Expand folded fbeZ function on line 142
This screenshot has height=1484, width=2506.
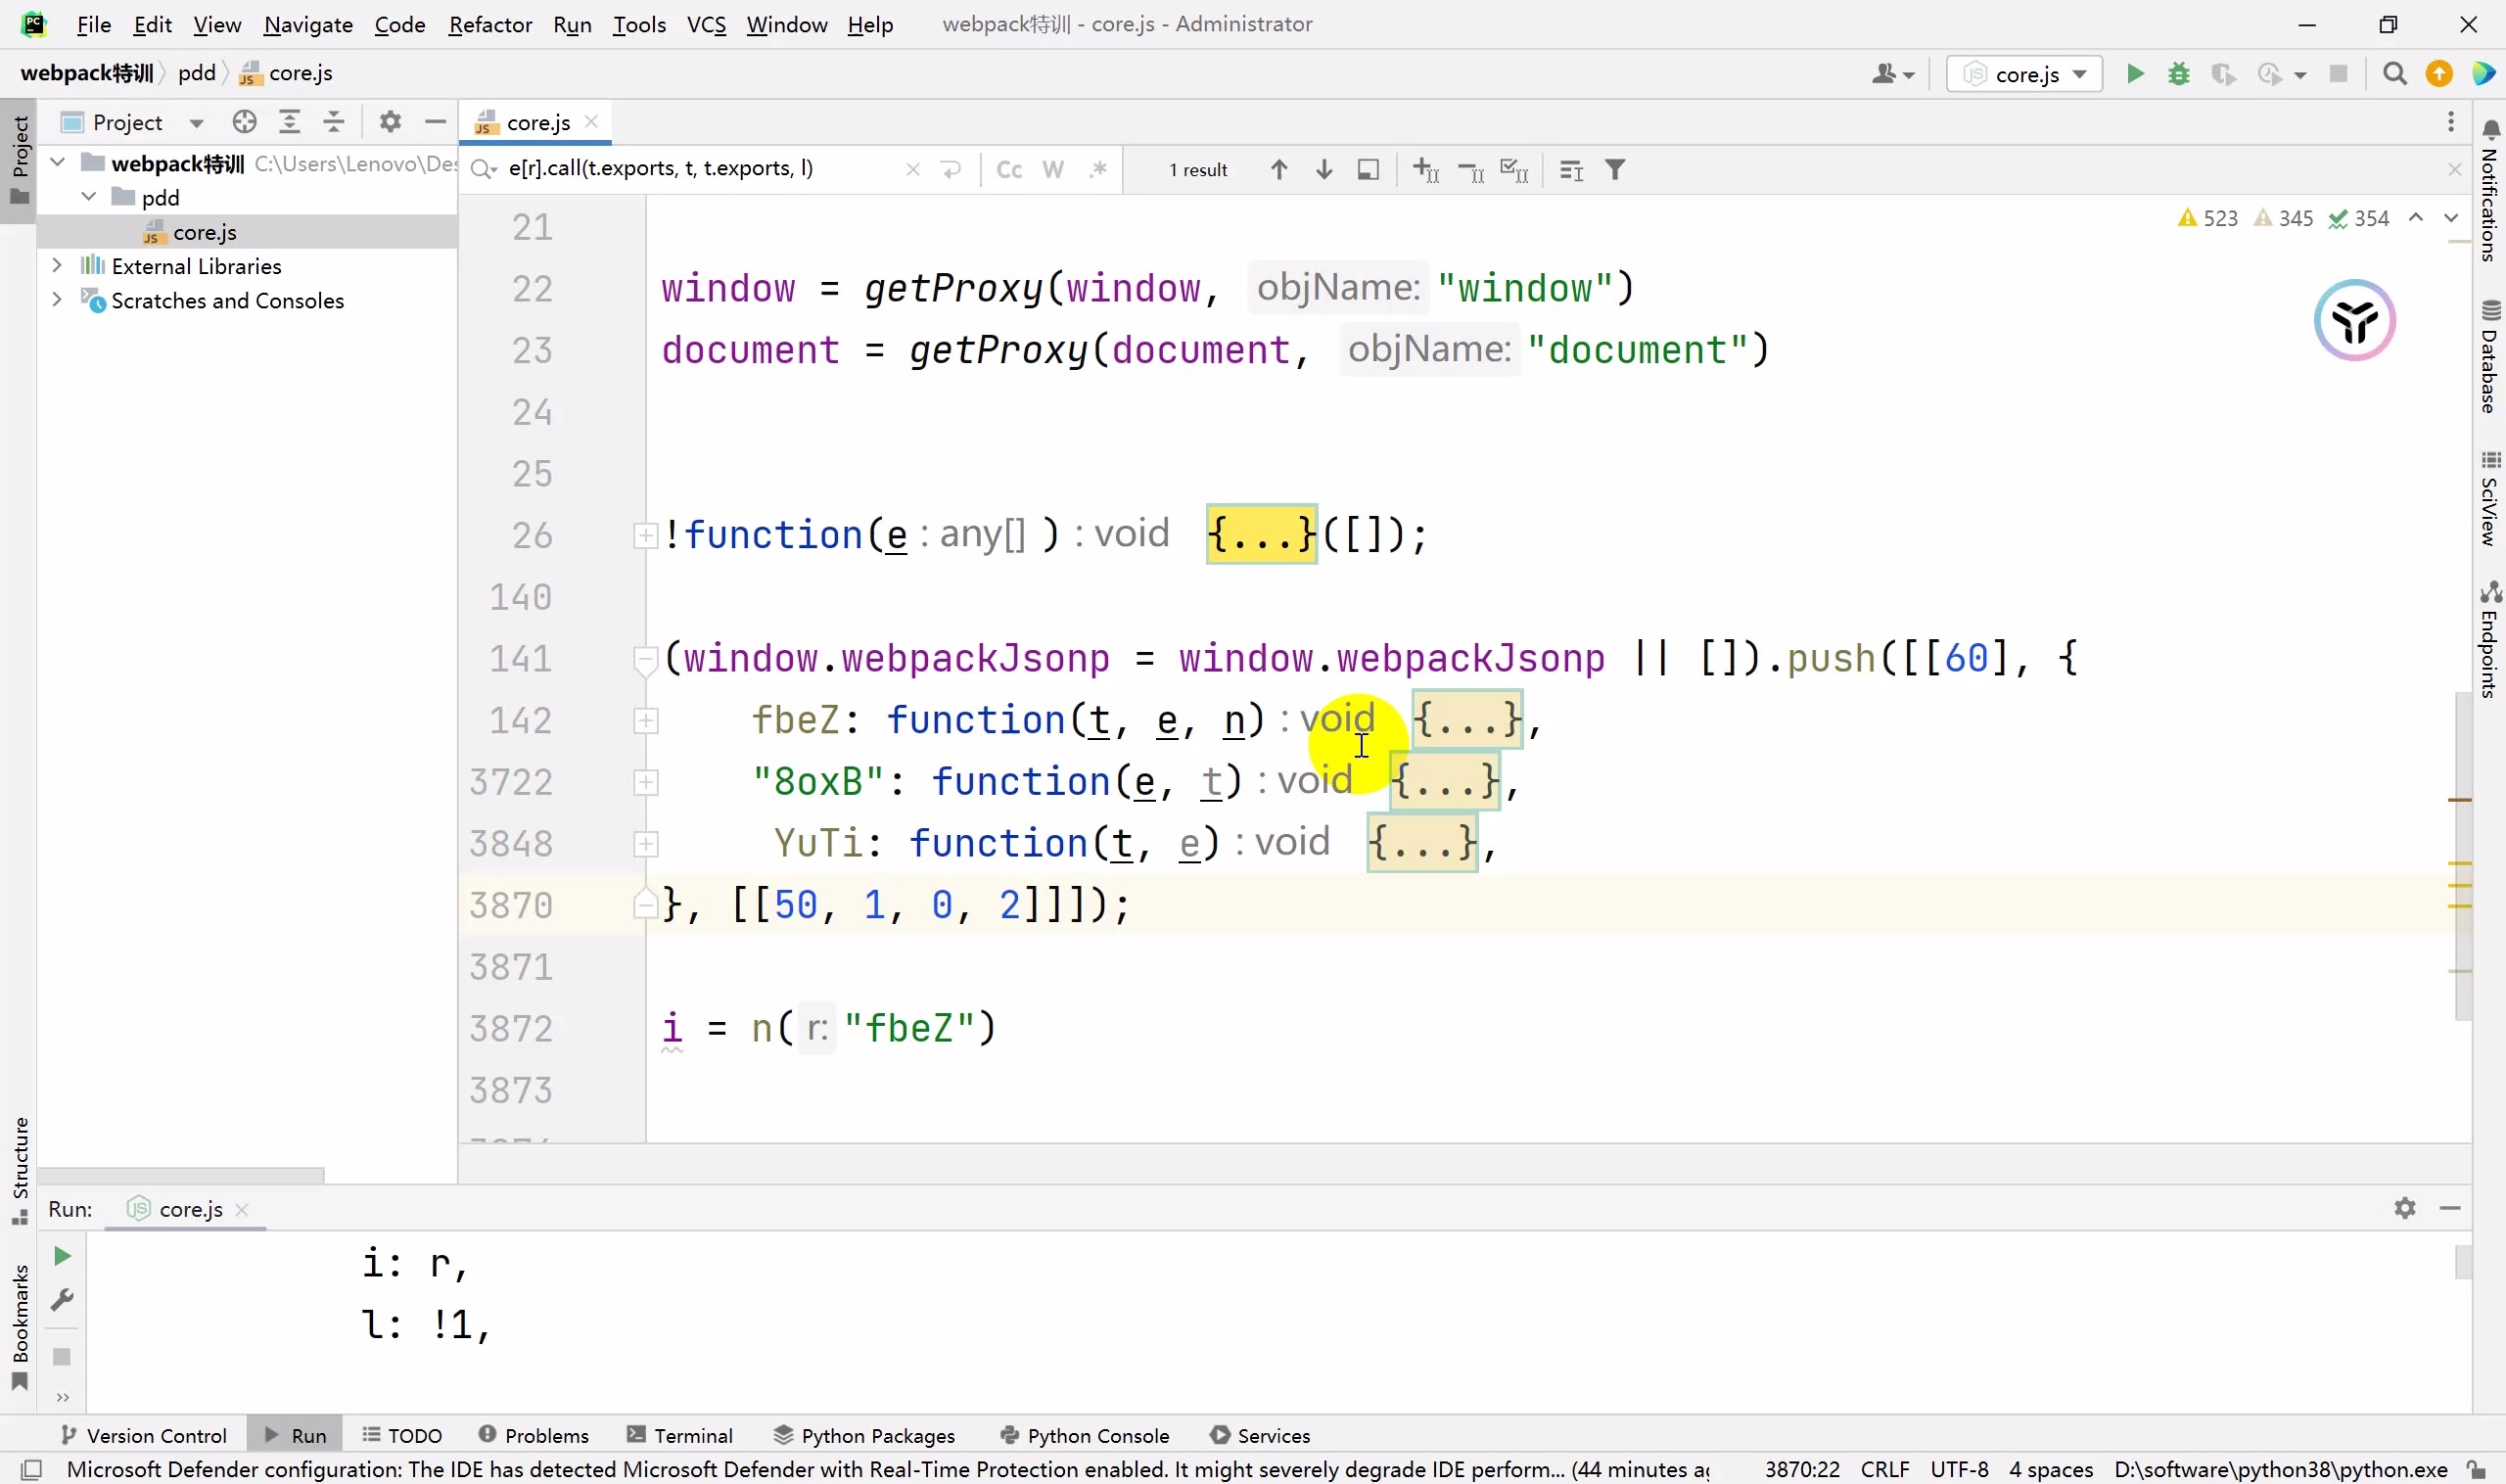point(646,721)
